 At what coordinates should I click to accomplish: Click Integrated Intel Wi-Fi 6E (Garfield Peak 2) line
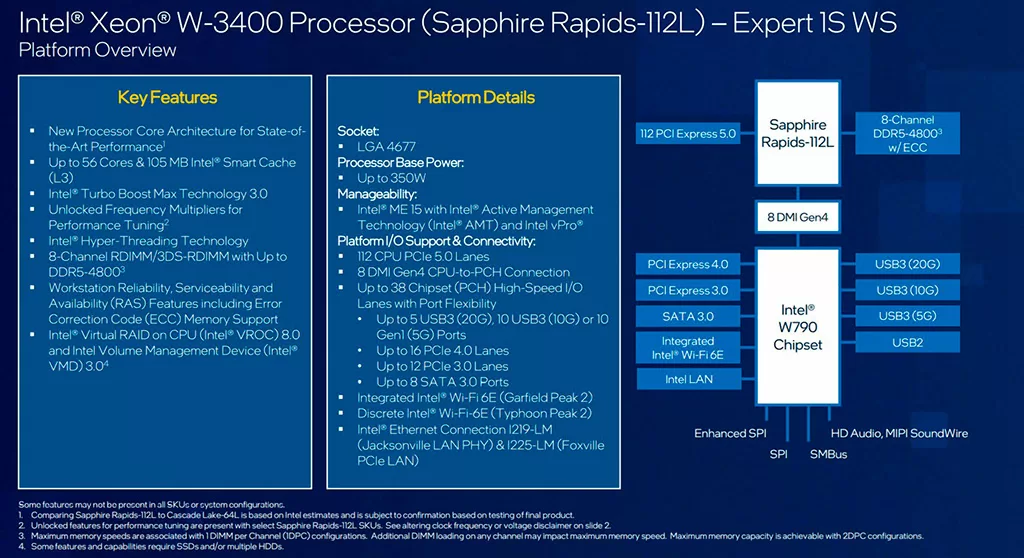tap(475, 397)
